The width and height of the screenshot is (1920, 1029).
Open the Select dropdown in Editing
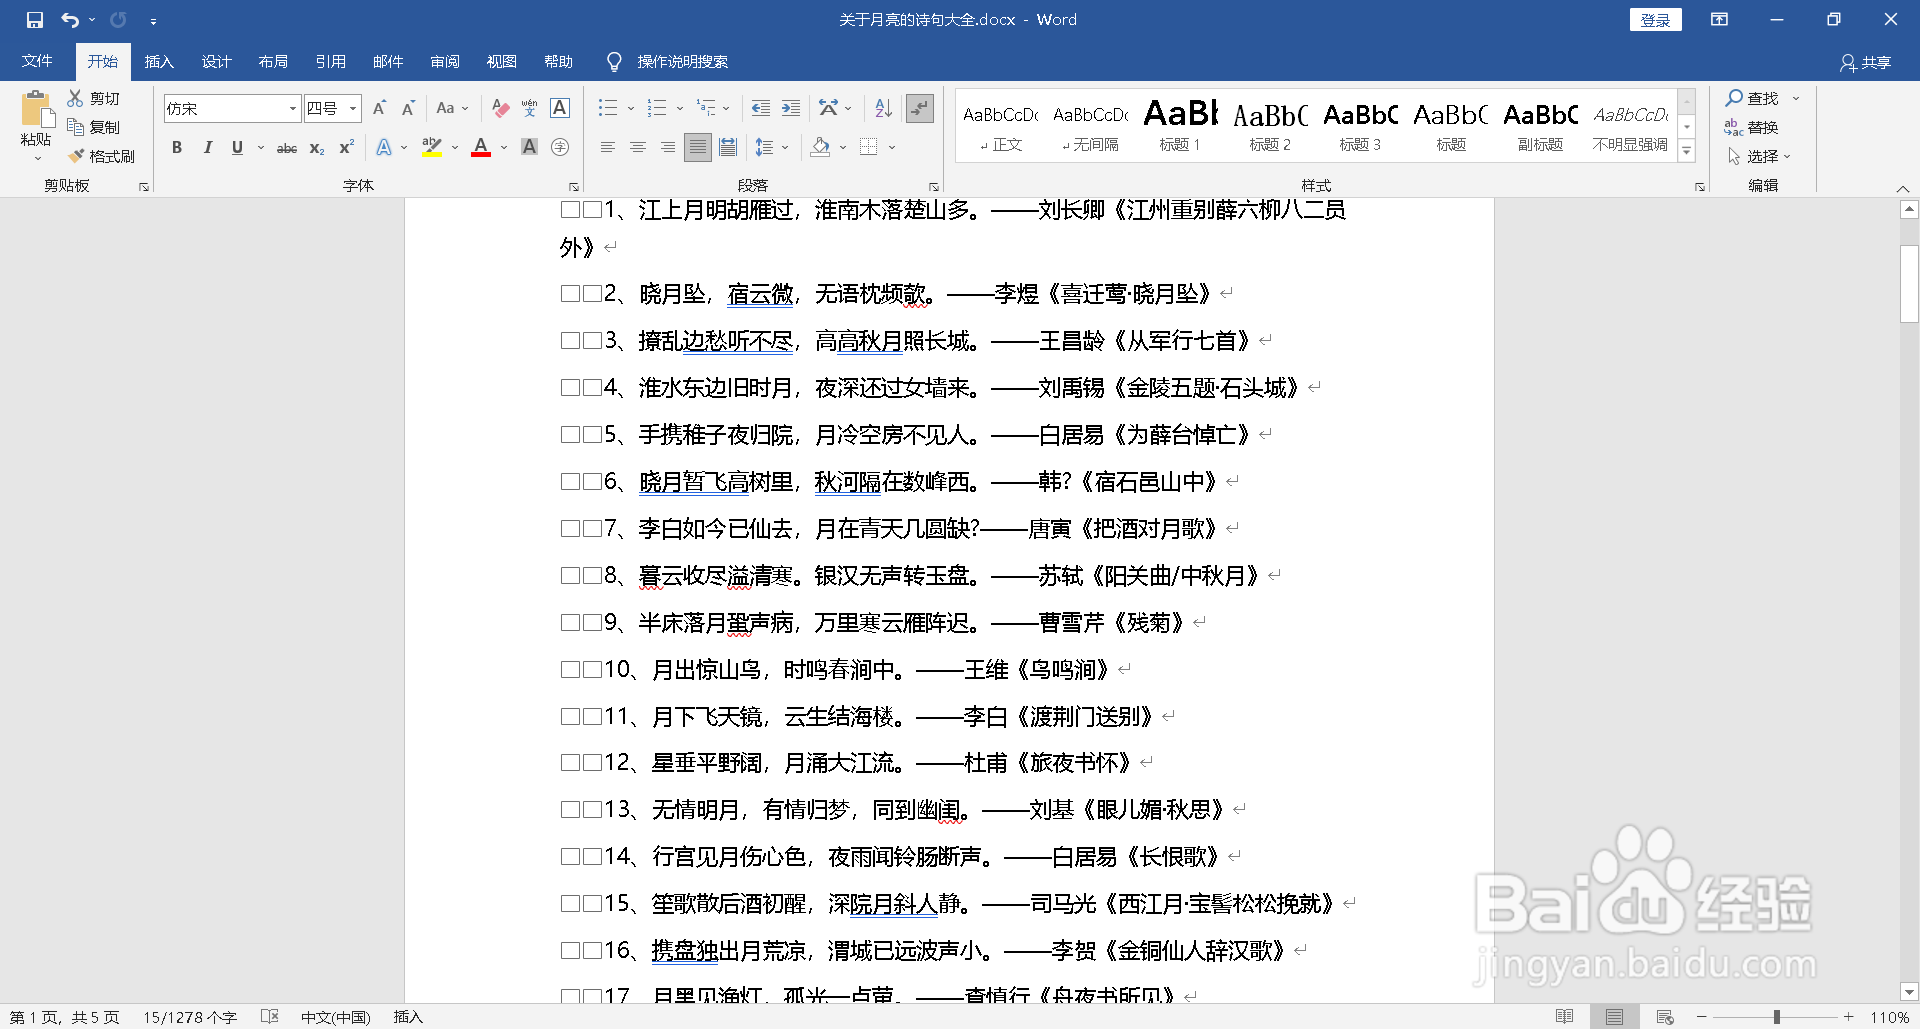[x=1759, y=156]
